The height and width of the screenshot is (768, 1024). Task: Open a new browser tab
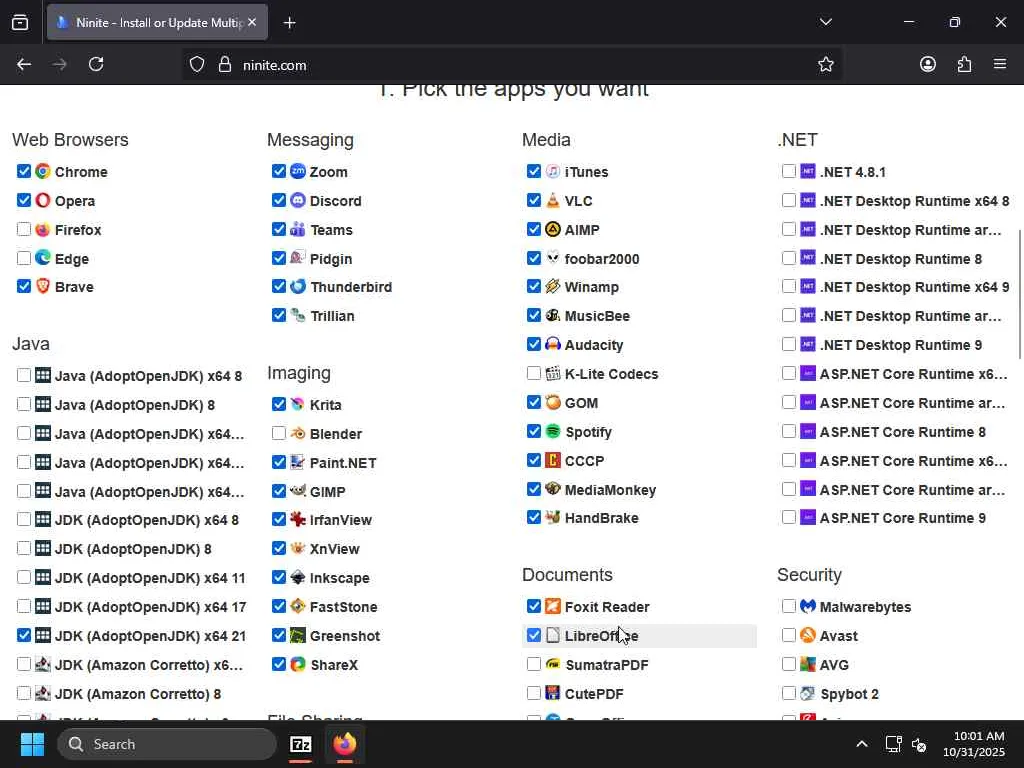[289, 23]
